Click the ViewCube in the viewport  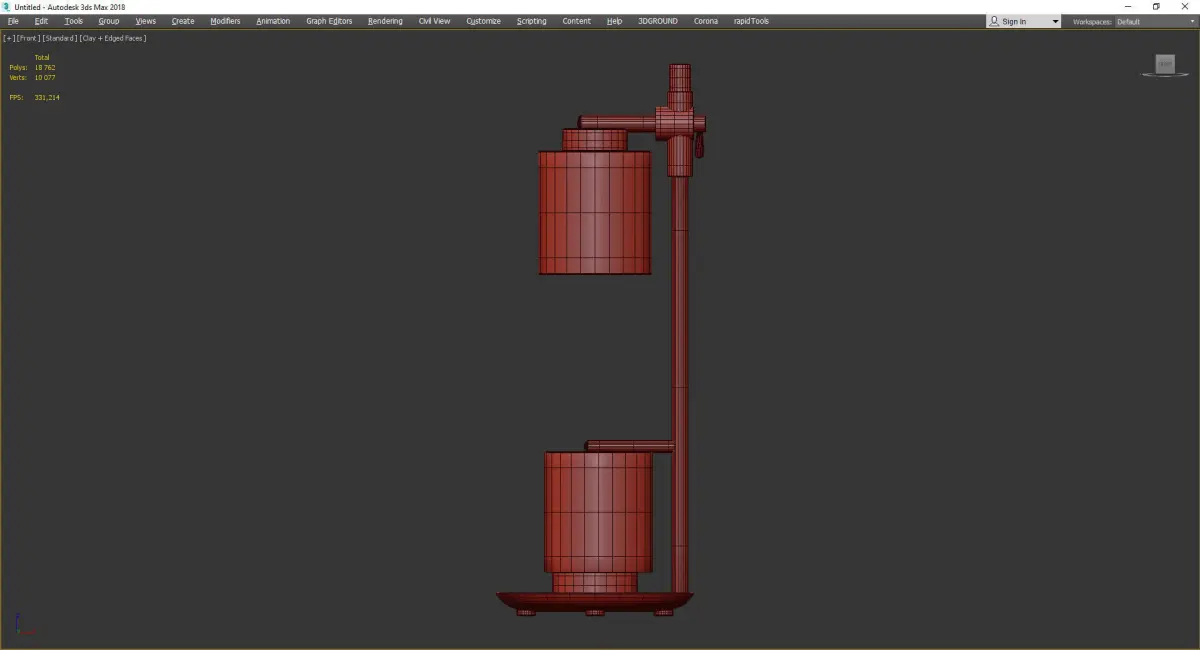[1165, 64]
